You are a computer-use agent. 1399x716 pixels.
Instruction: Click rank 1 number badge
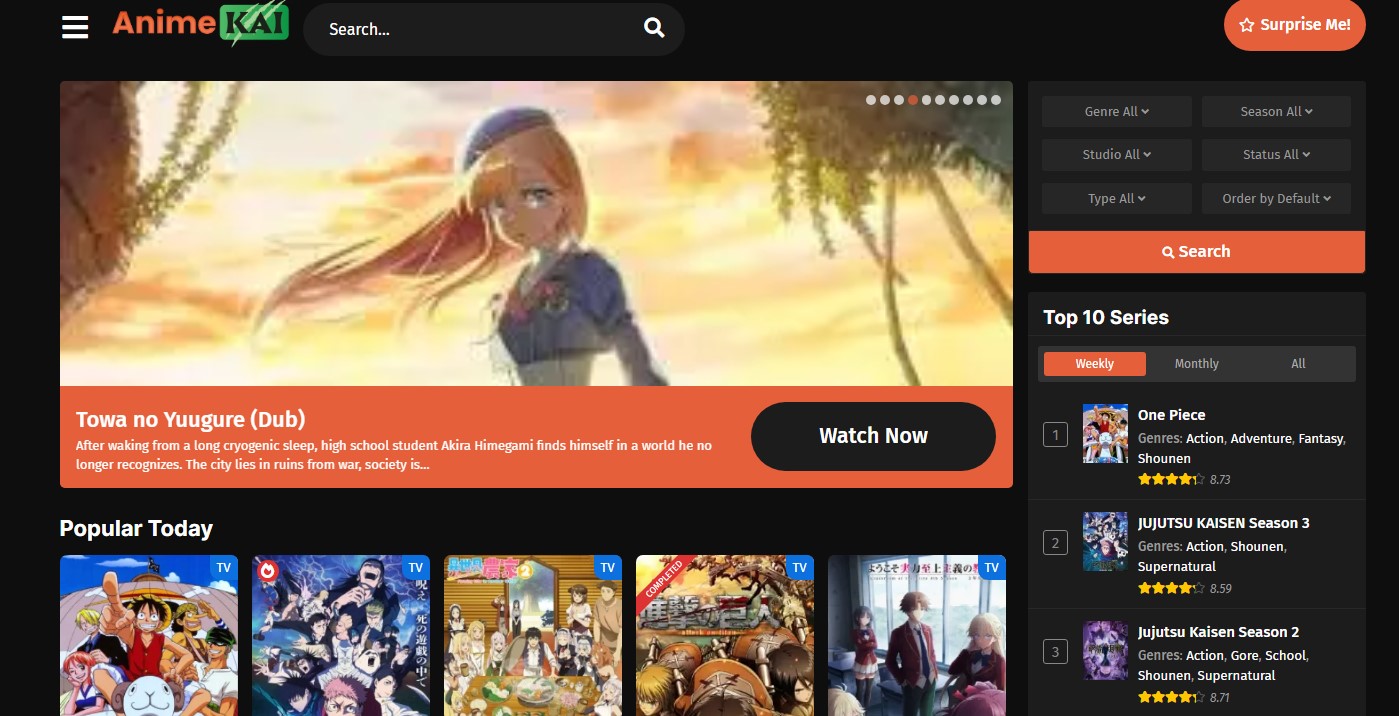(x=1055, y=434)
